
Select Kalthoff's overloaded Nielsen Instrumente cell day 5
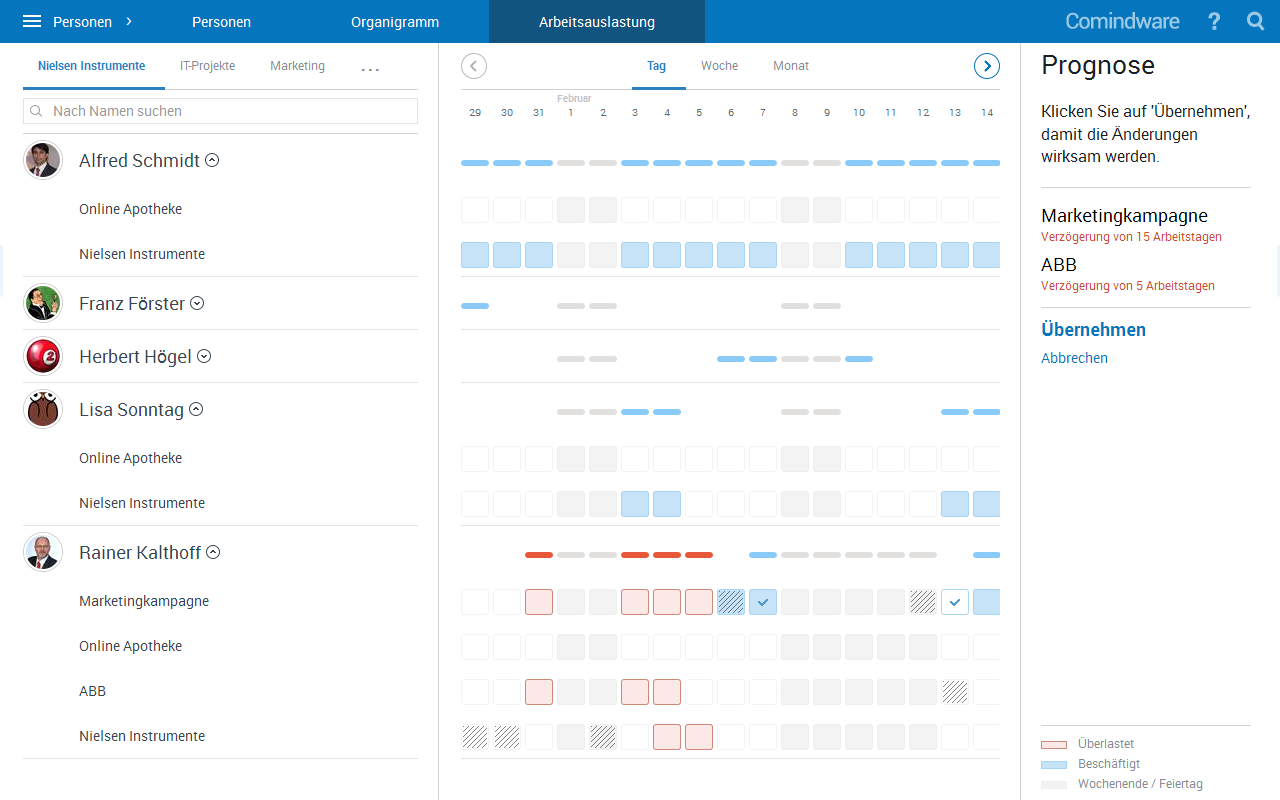click(x=699, y=737)
